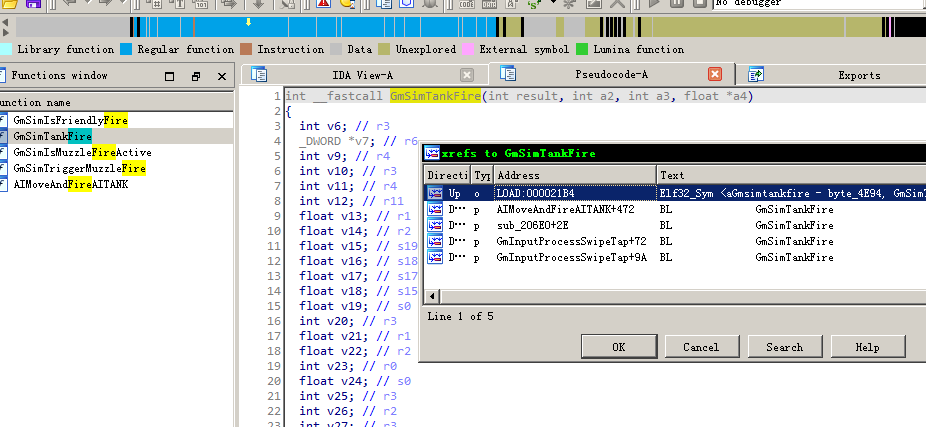Click the Regular function legend color swatch
Image resolution: width=926 pixels, height=427 pixels.
tap(126, 49)
